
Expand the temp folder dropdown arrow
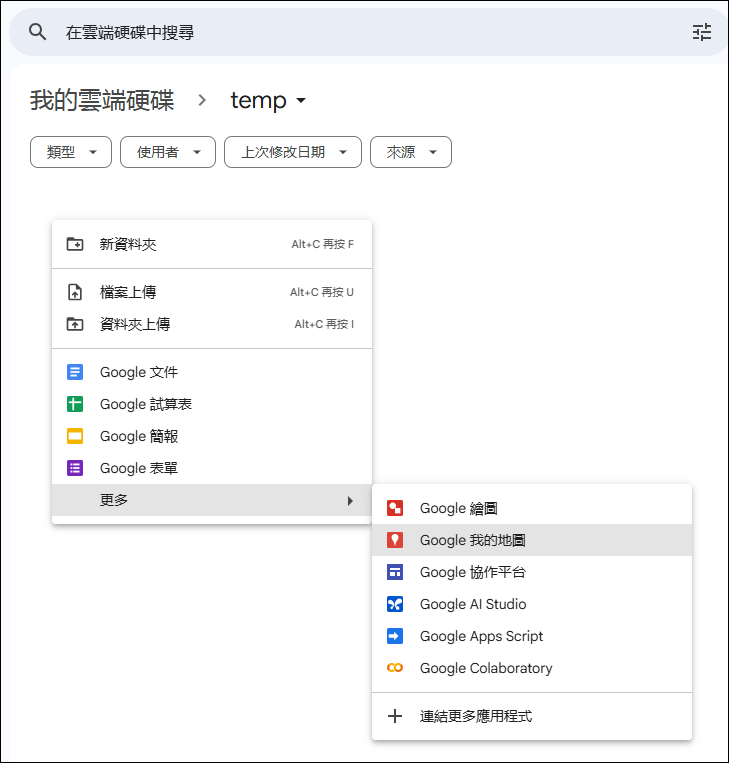click(x=301, y=101)
